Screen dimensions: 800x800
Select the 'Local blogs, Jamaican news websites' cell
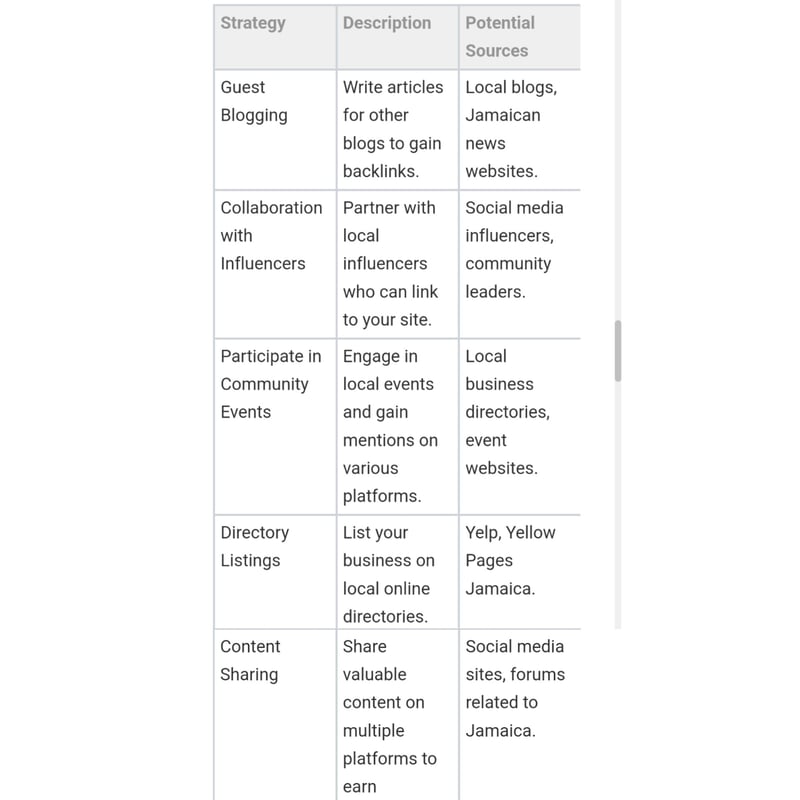click(x=511, y=129)
